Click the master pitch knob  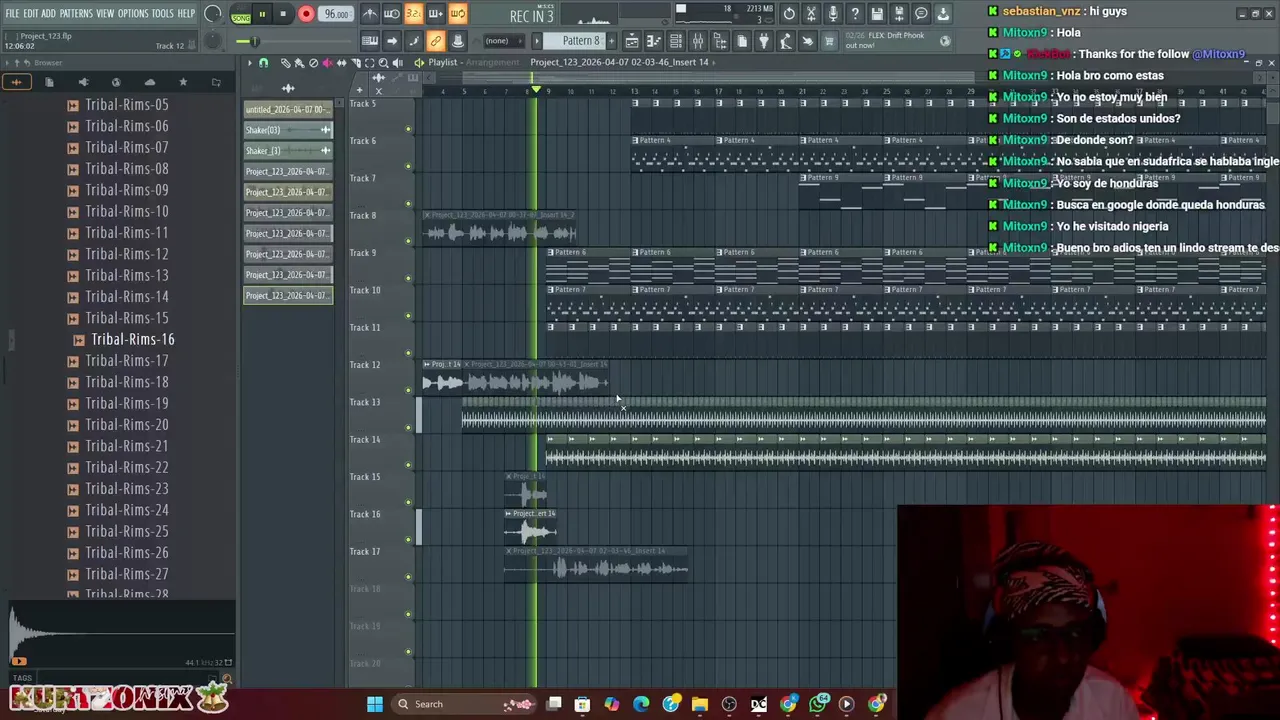(213, 41)
